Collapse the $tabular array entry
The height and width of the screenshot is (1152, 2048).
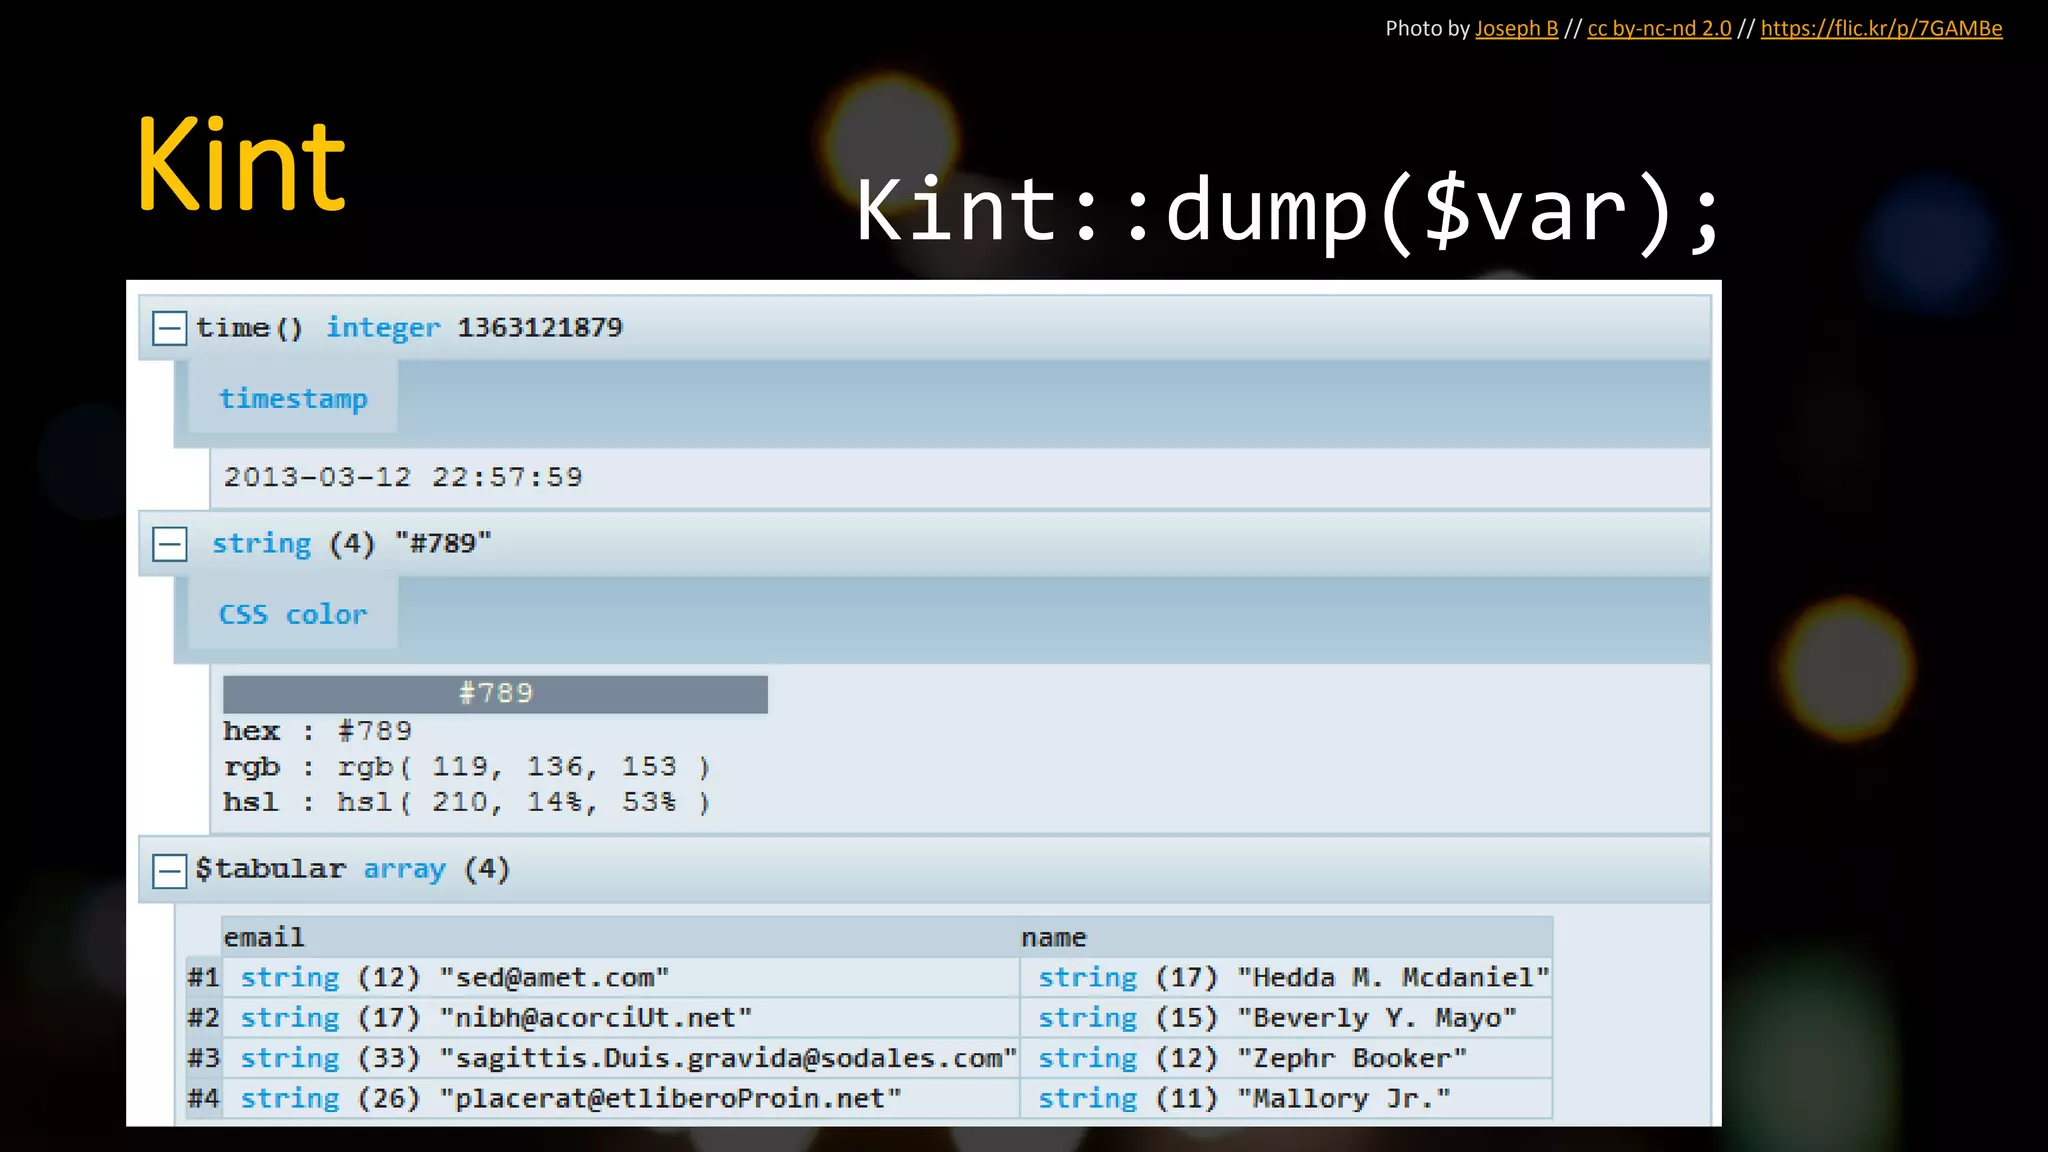[169, 870]
